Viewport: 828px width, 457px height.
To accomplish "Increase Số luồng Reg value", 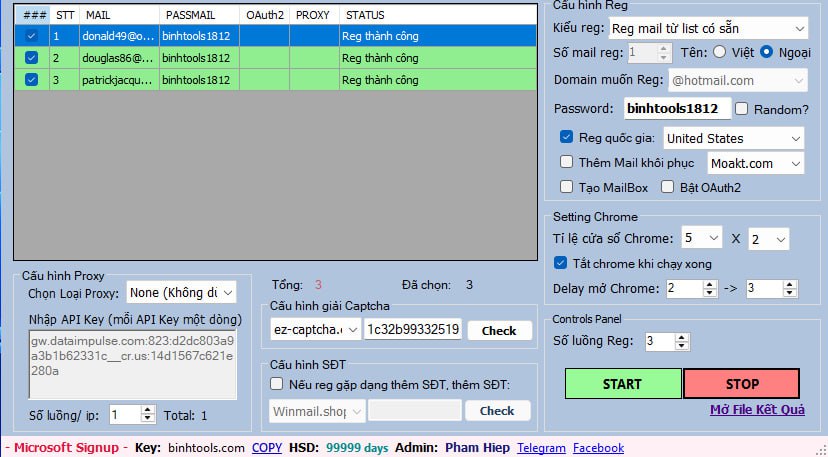I will [682, 338].
